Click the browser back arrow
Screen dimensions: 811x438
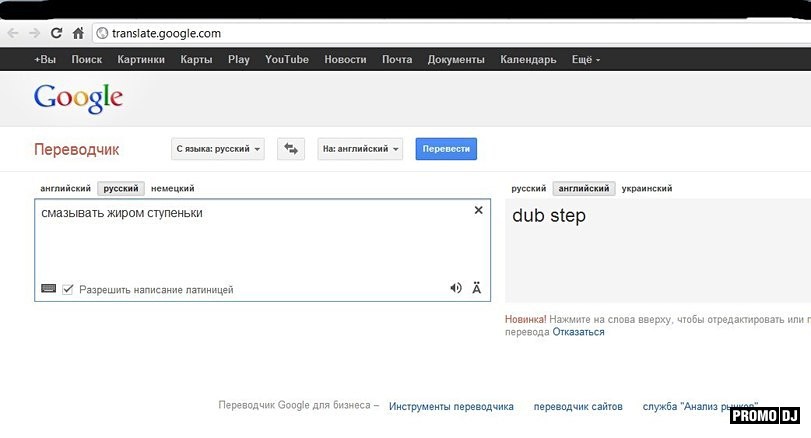click(x=13, y=34)
